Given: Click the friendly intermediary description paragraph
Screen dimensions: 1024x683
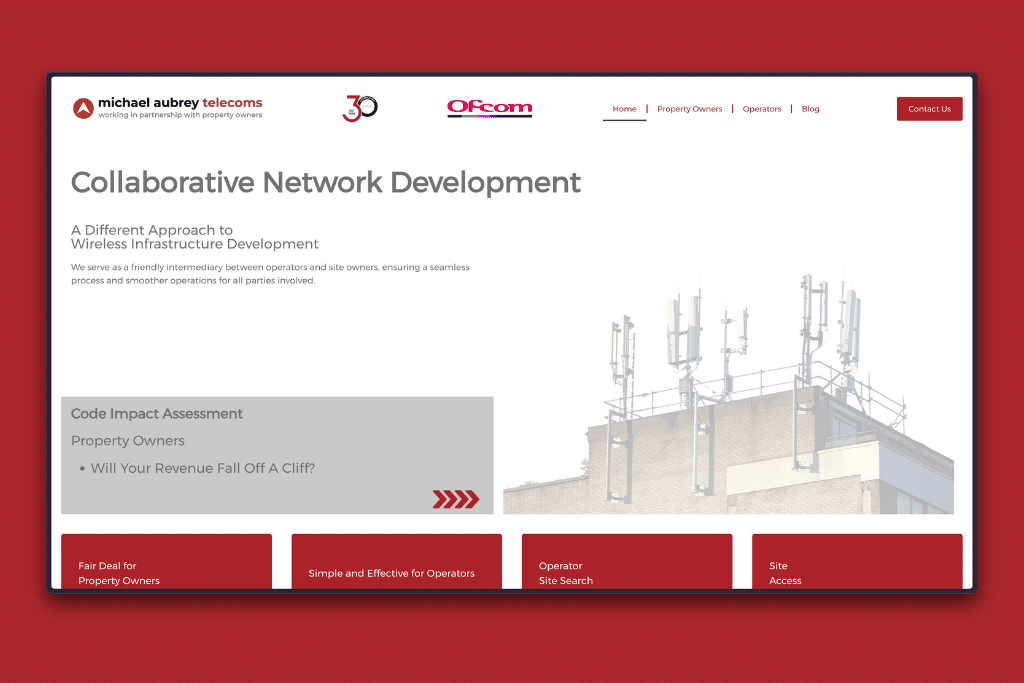Looking at the screenshot, I should (270, 274).
